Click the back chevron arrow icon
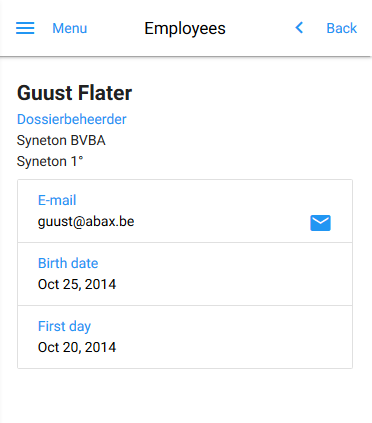This screenshot has width=372, height=423. (x=299, y=28)
